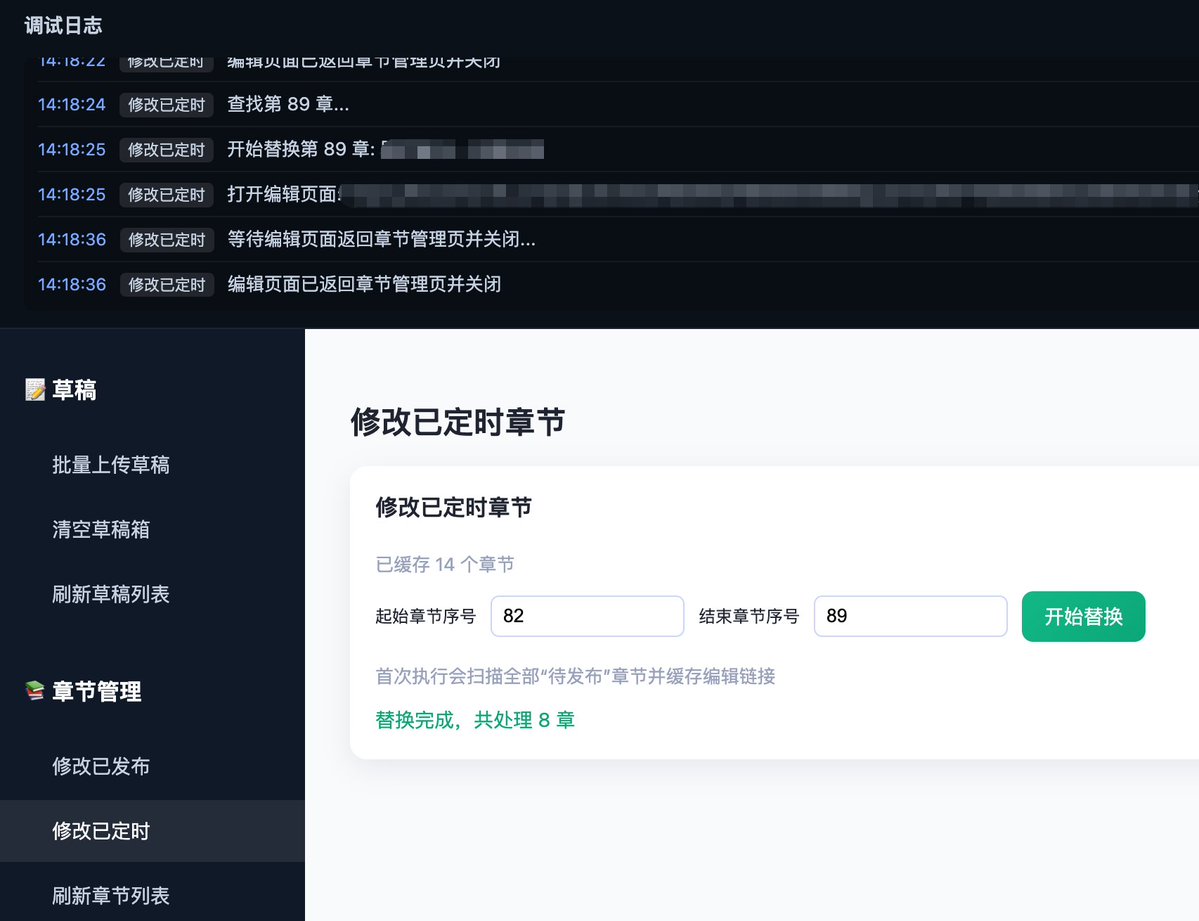Click the 修改已定时 tag at 14:18:24

166,104
